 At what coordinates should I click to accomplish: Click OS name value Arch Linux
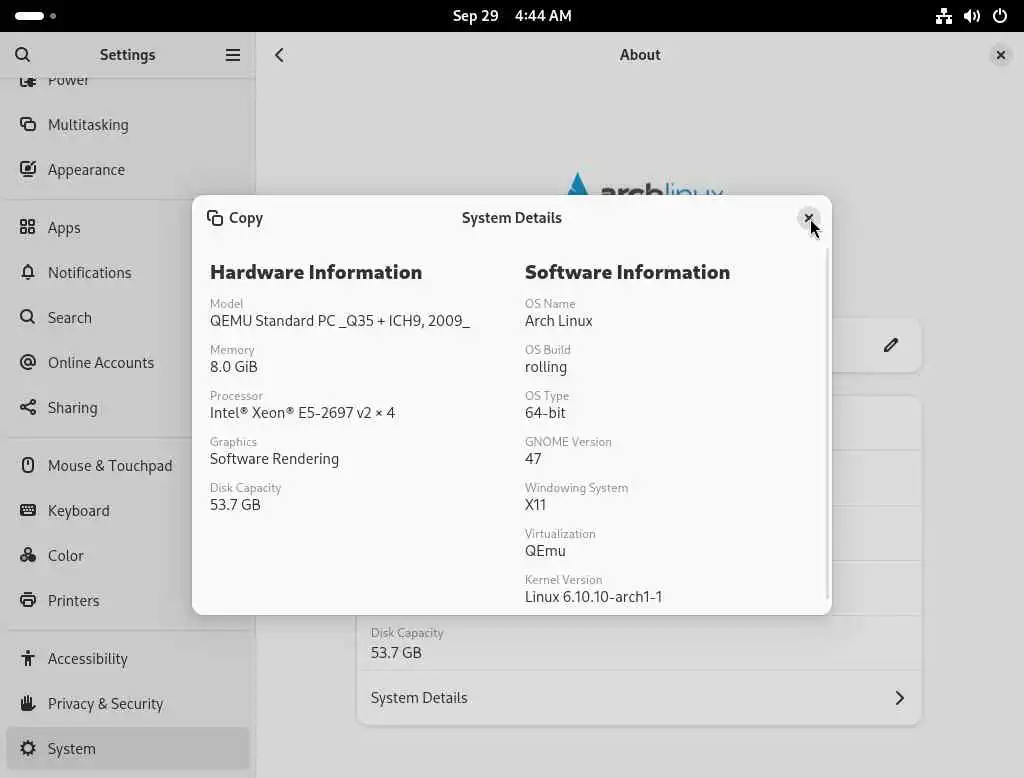tap(559, 321)
